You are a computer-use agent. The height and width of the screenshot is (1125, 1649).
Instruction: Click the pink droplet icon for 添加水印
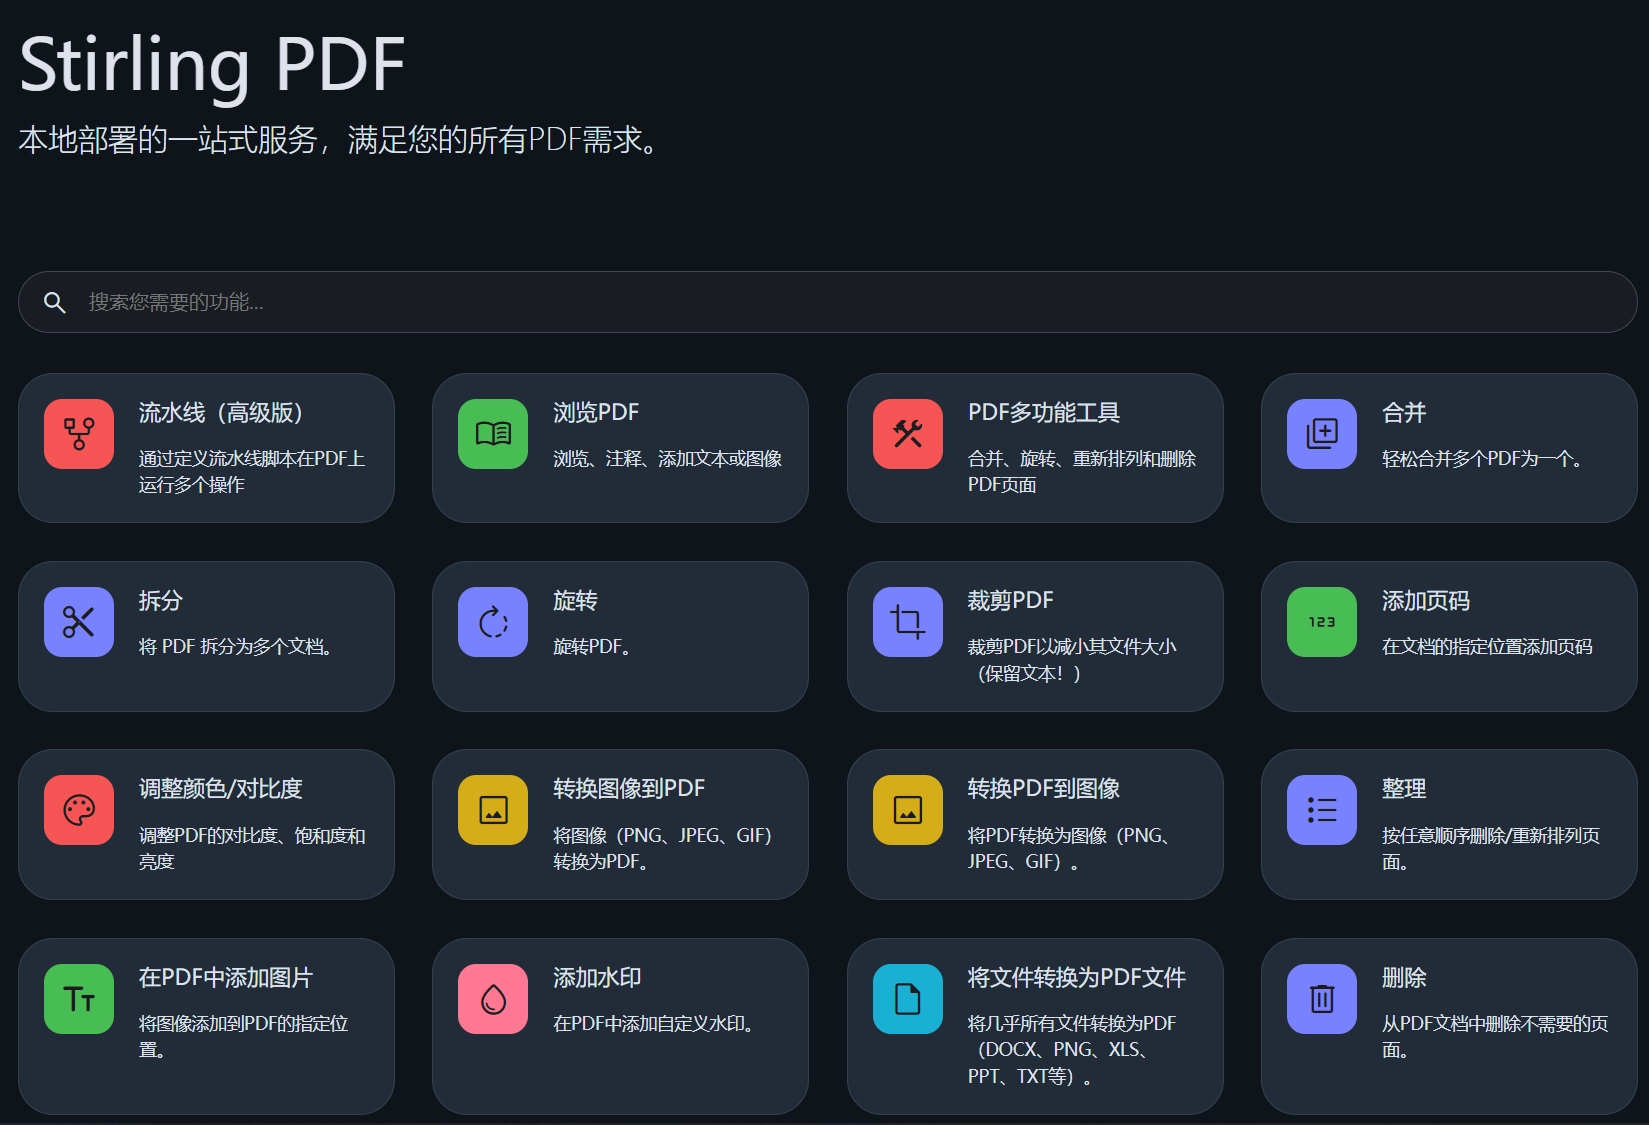pos(493,999)
